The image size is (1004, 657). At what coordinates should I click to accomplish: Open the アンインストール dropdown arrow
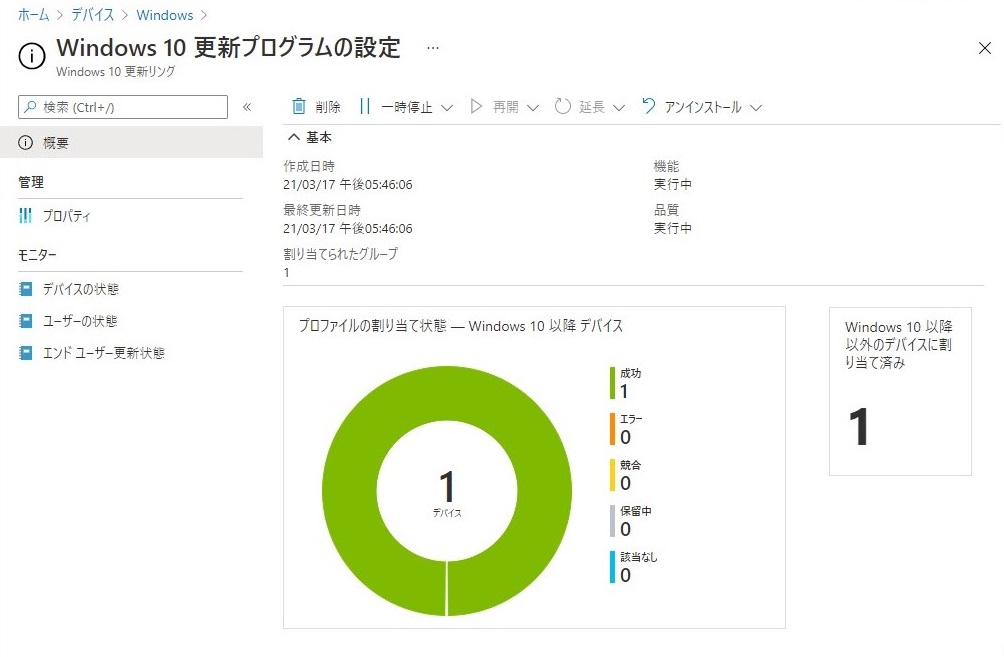pos(756,108)
